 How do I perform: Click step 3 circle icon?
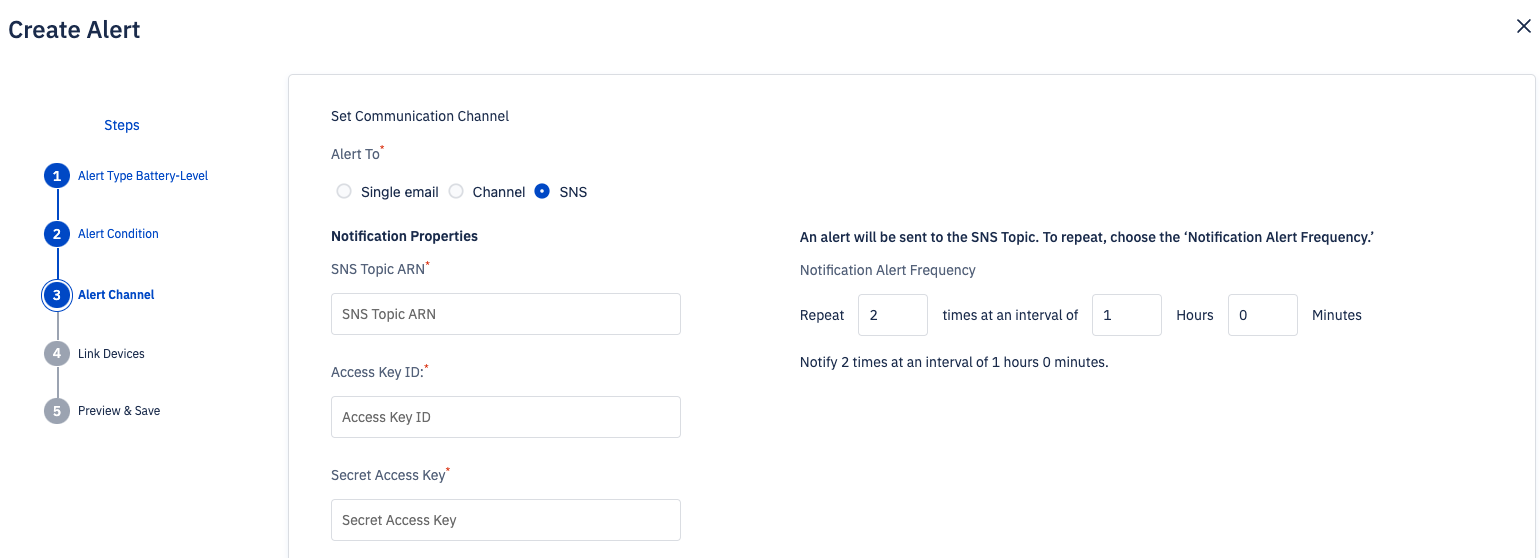(57, 295)
